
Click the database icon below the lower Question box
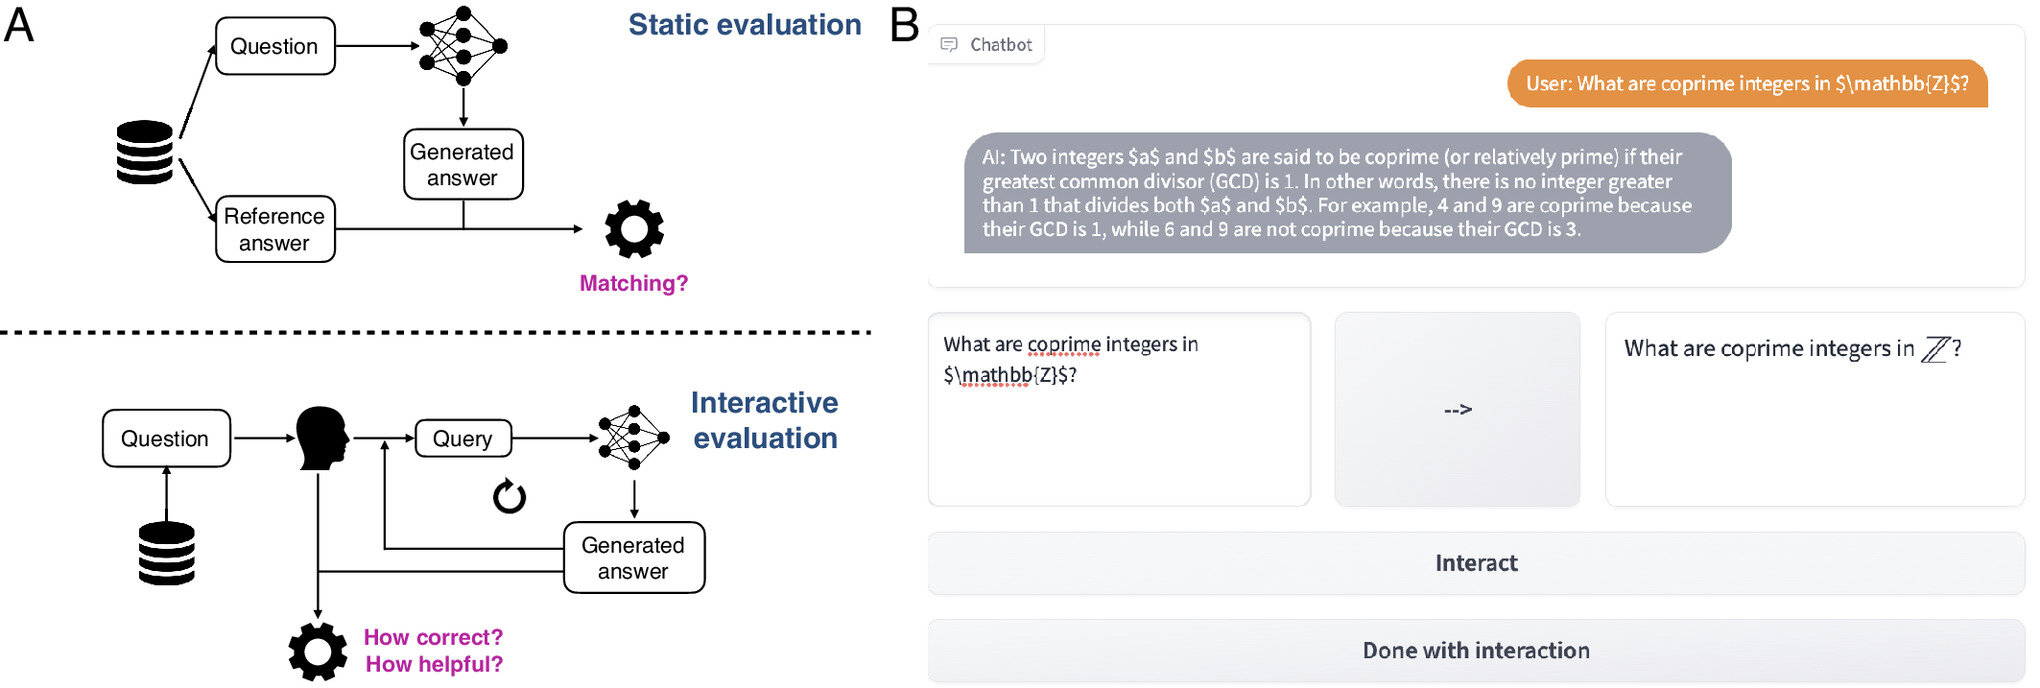click(x=166, y=553)
